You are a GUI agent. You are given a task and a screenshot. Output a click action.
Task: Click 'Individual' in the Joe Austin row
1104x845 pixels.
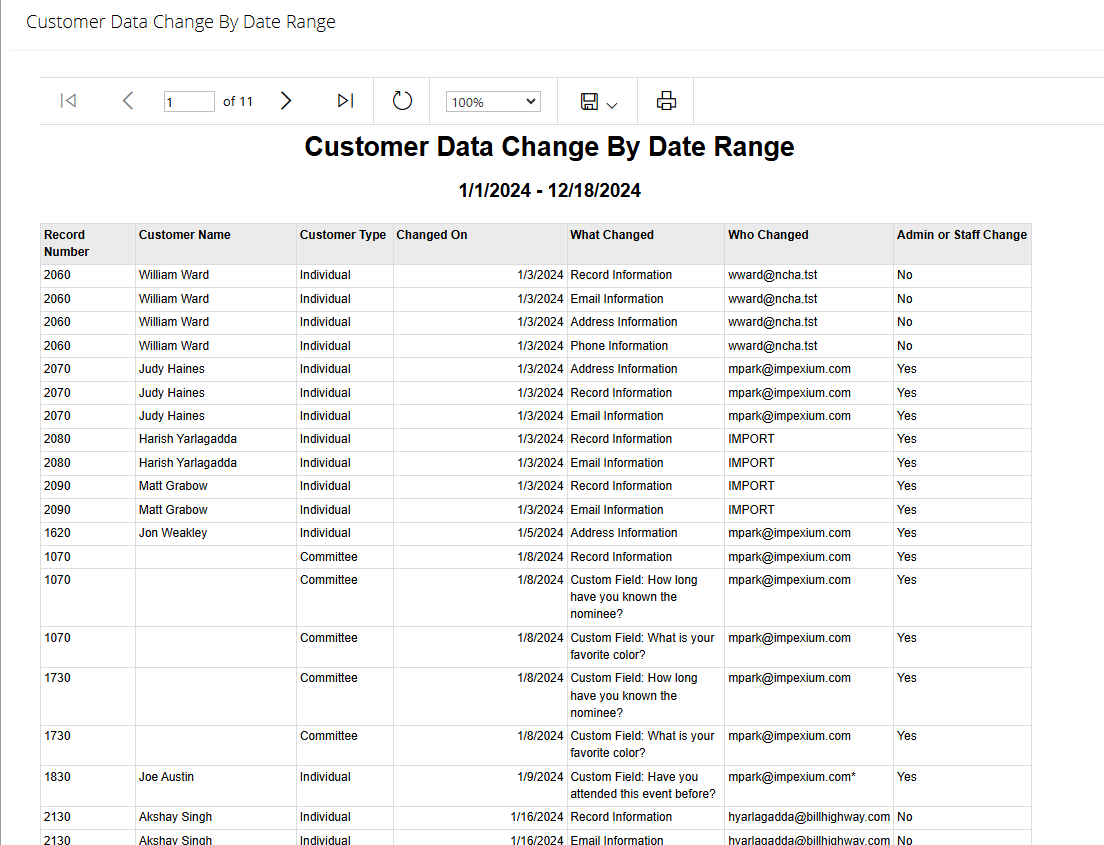[x=325, y=777]
